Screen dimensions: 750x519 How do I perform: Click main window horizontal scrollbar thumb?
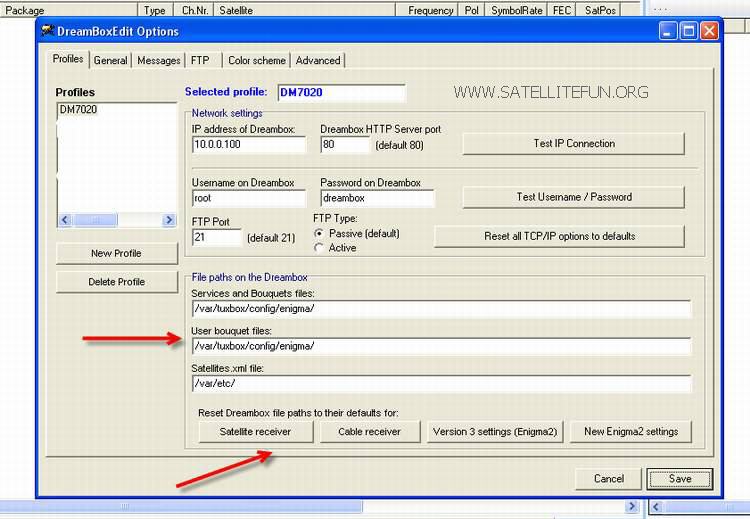tap(181, 506)
